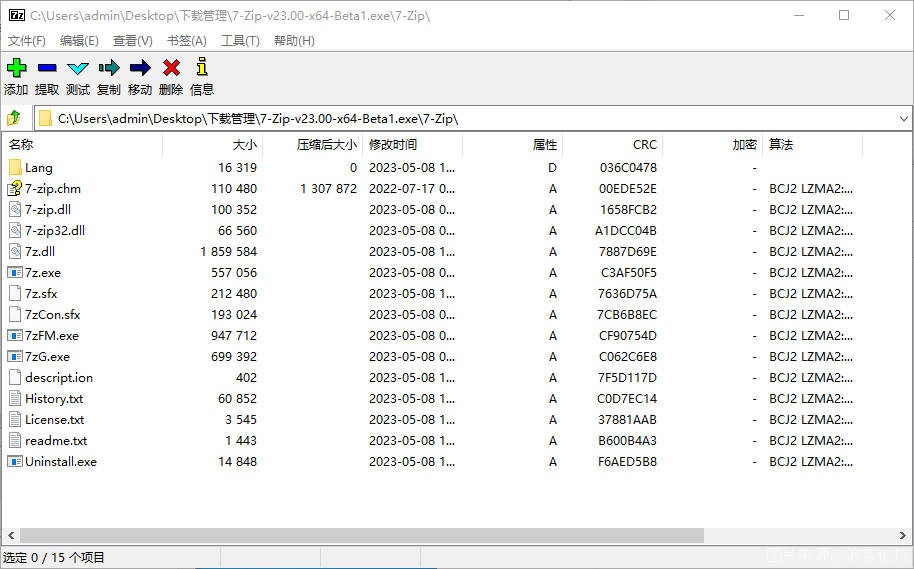Click the 7zCon.sfx file icon
Viewport: 914px width, 569px height.
tap(15, 314)
